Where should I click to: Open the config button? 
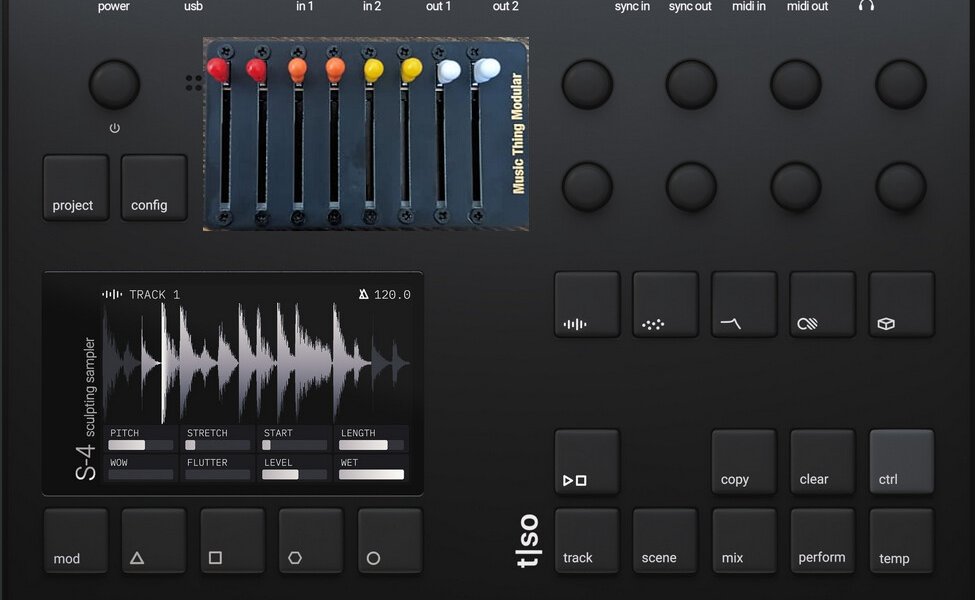[x=154, y=187]
